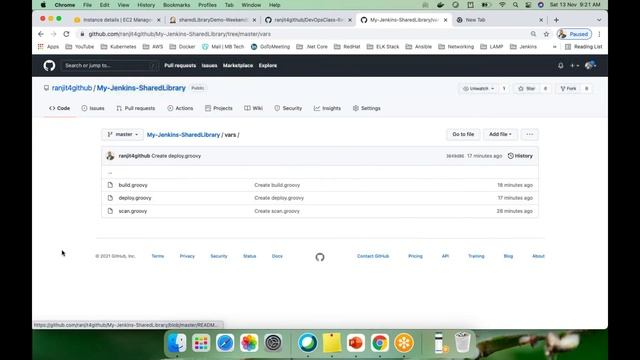Switch to the Instance details EC2 tab

[118, 20]
